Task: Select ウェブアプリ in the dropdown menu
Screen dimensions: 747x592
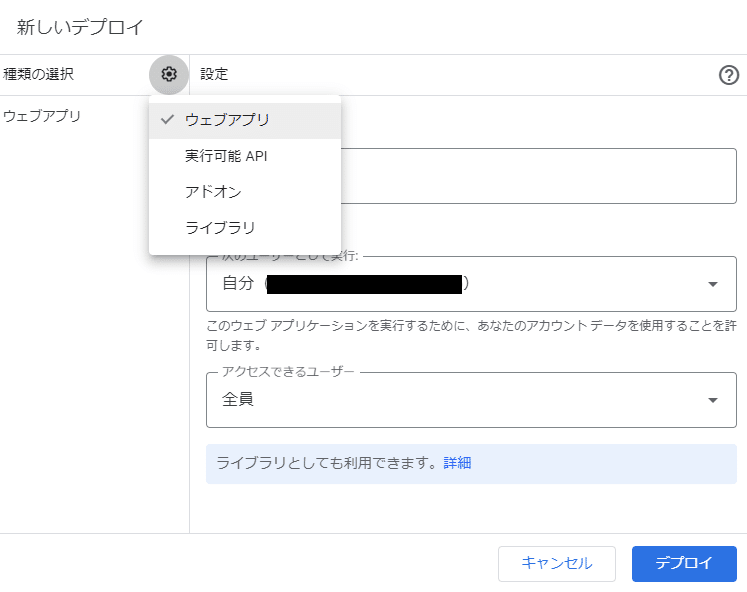Action: [x=245, y=120]
